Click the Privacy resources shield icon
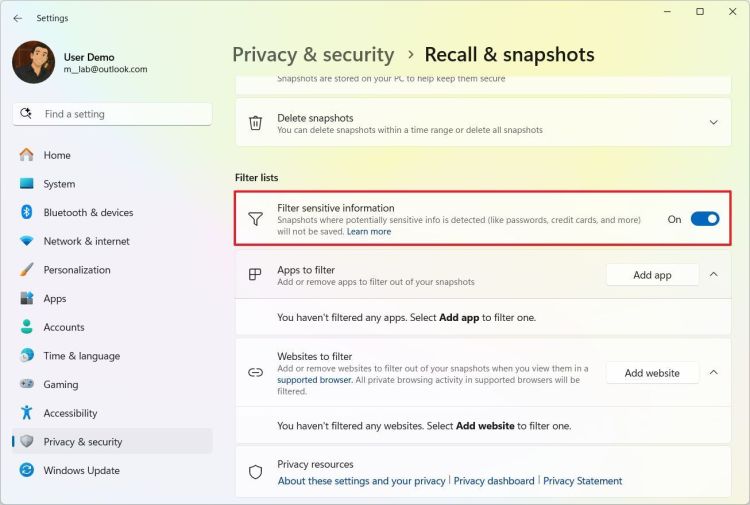Screen dimensions: 750x505 point(256,472)
